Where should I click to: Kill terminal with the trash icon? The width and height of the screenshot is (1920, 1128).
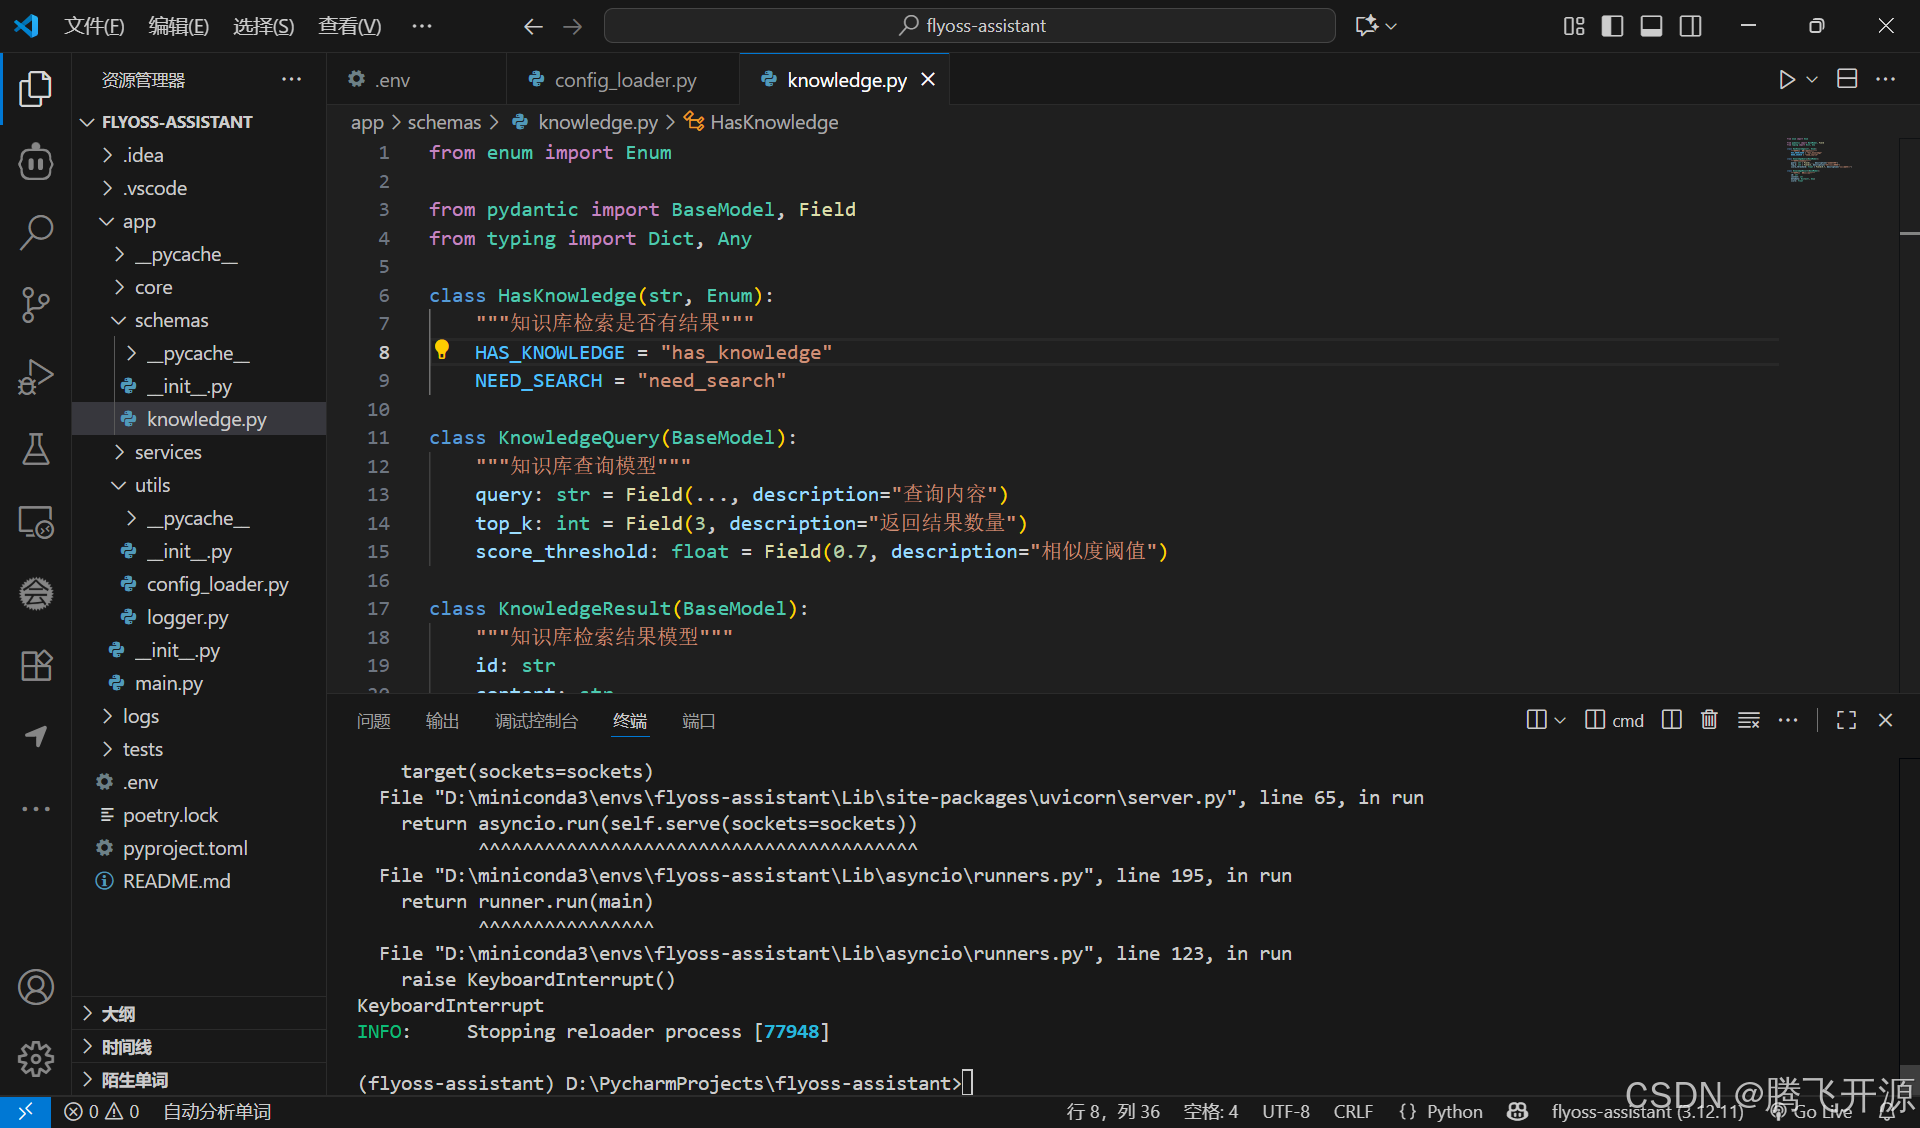coord(1709,720)
